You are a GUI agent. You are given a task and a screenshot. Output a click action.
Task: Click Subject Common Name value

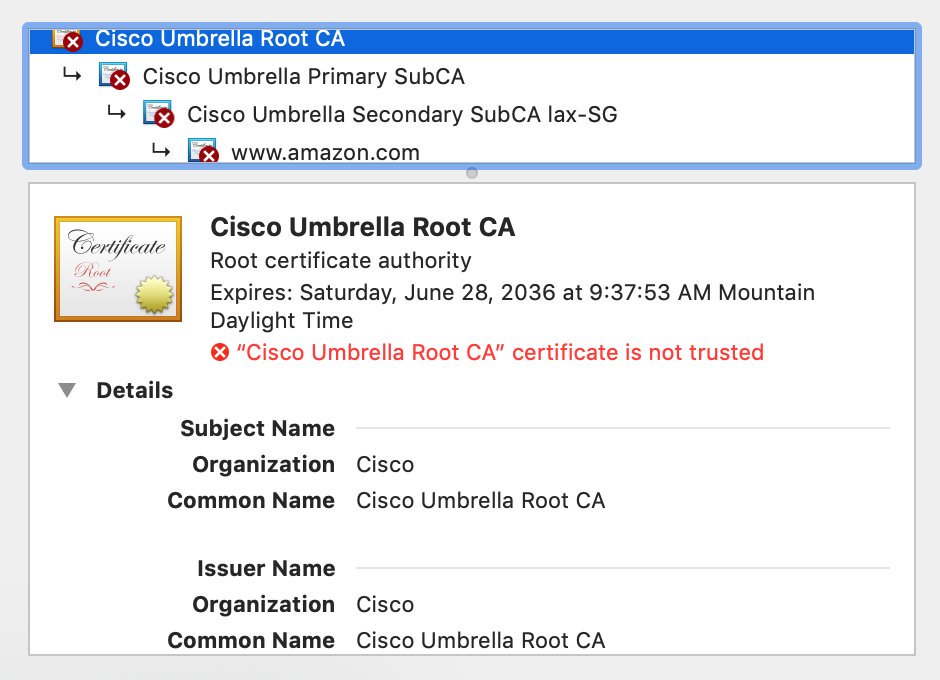click(481, 501)
